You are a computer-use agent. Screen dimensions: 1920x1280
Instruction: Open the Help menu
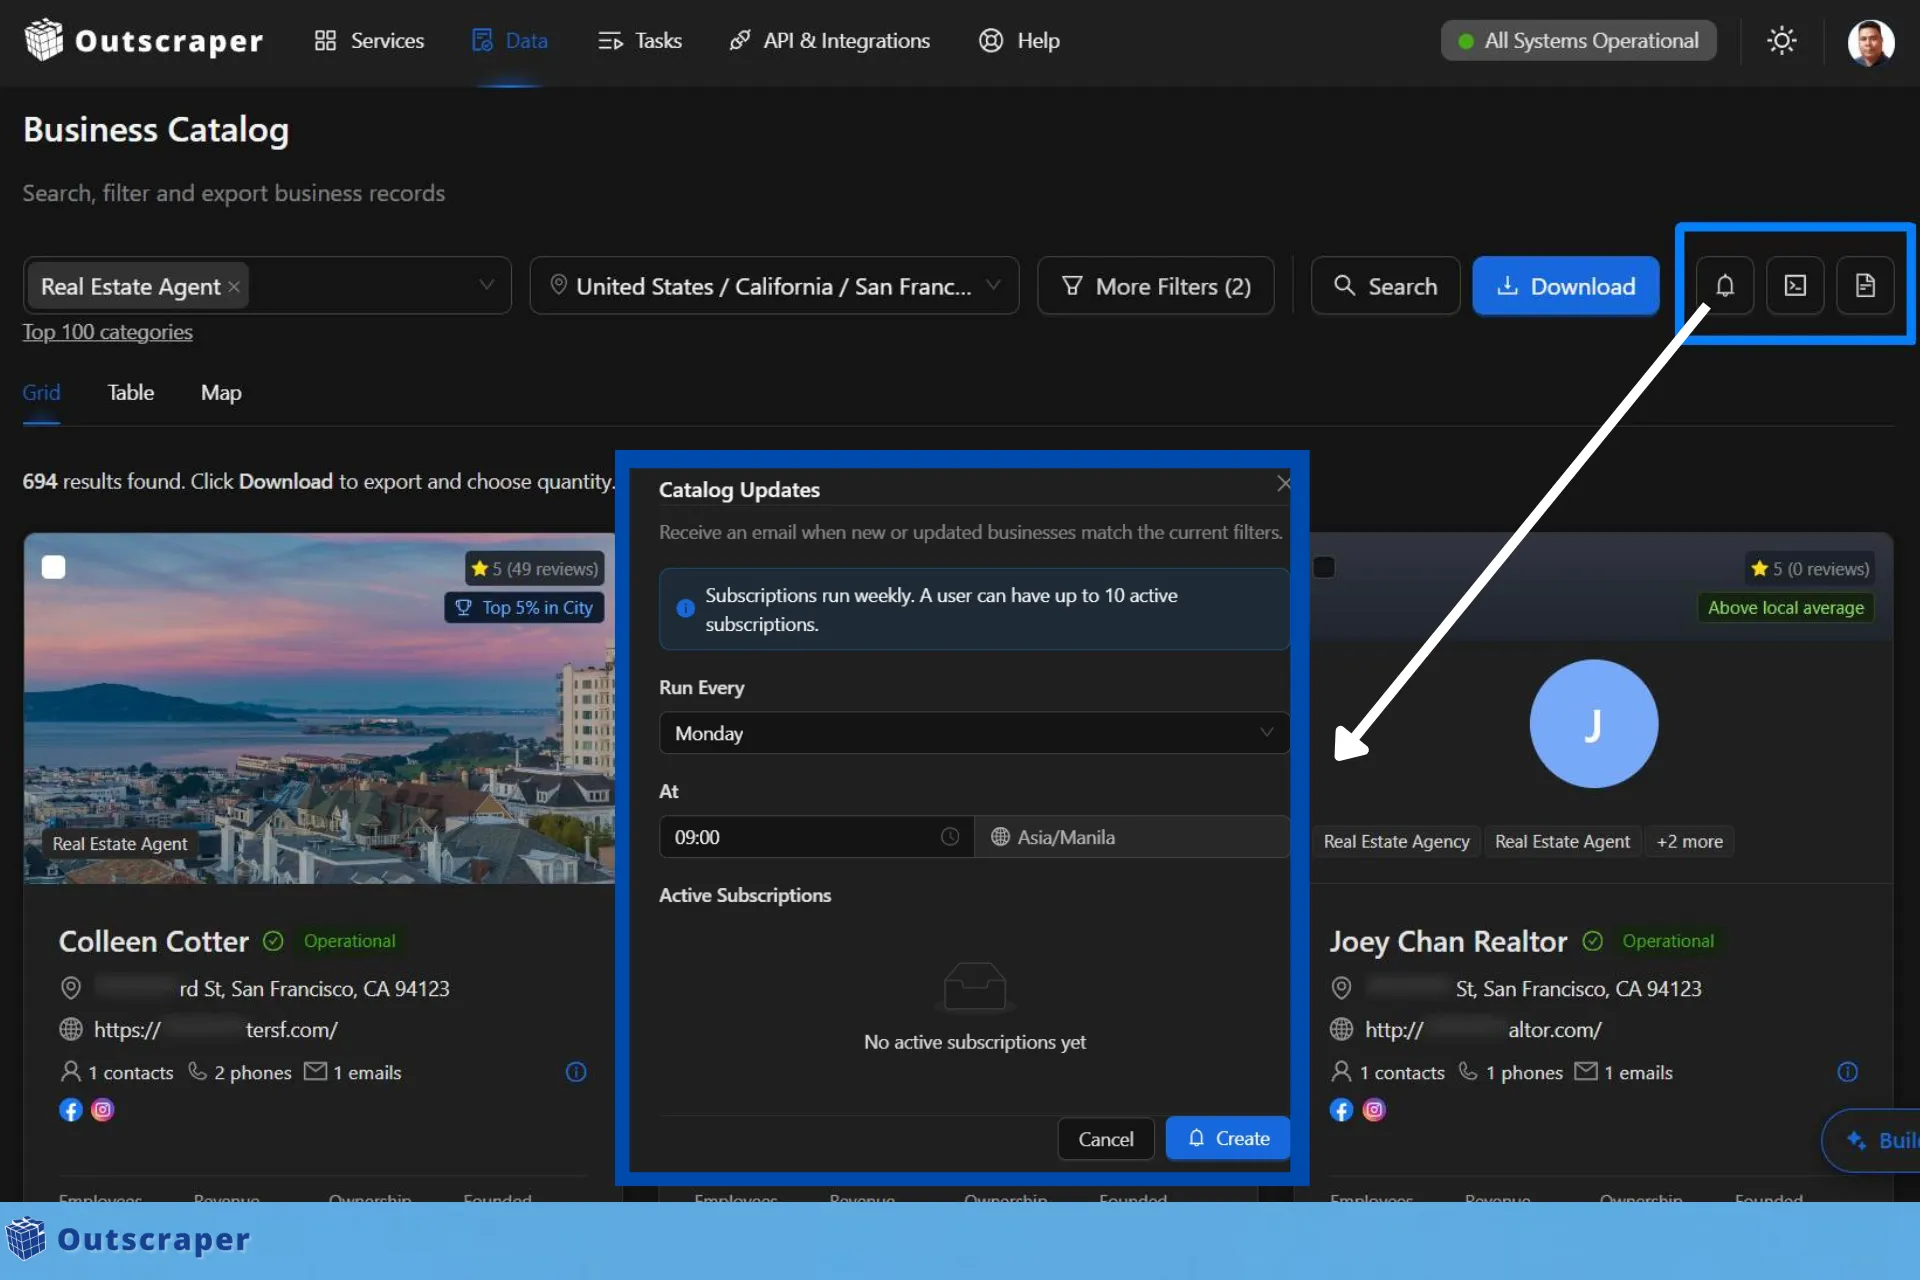click(1019, 40)
